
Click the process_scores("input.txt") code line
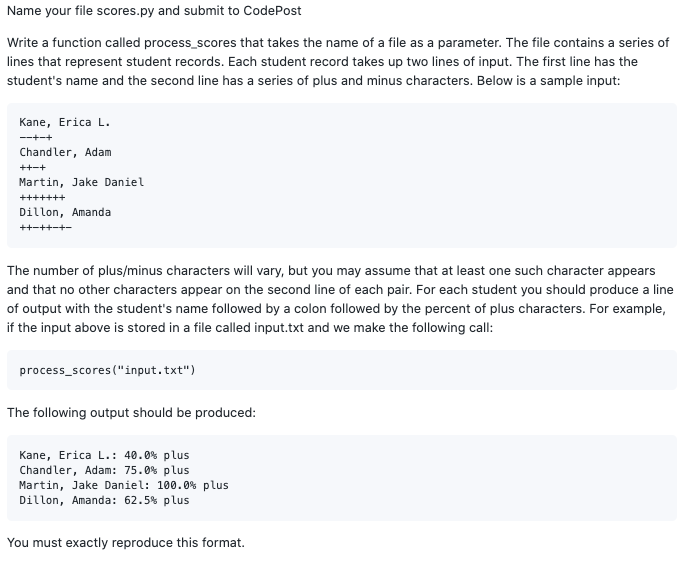click(107, 370)
